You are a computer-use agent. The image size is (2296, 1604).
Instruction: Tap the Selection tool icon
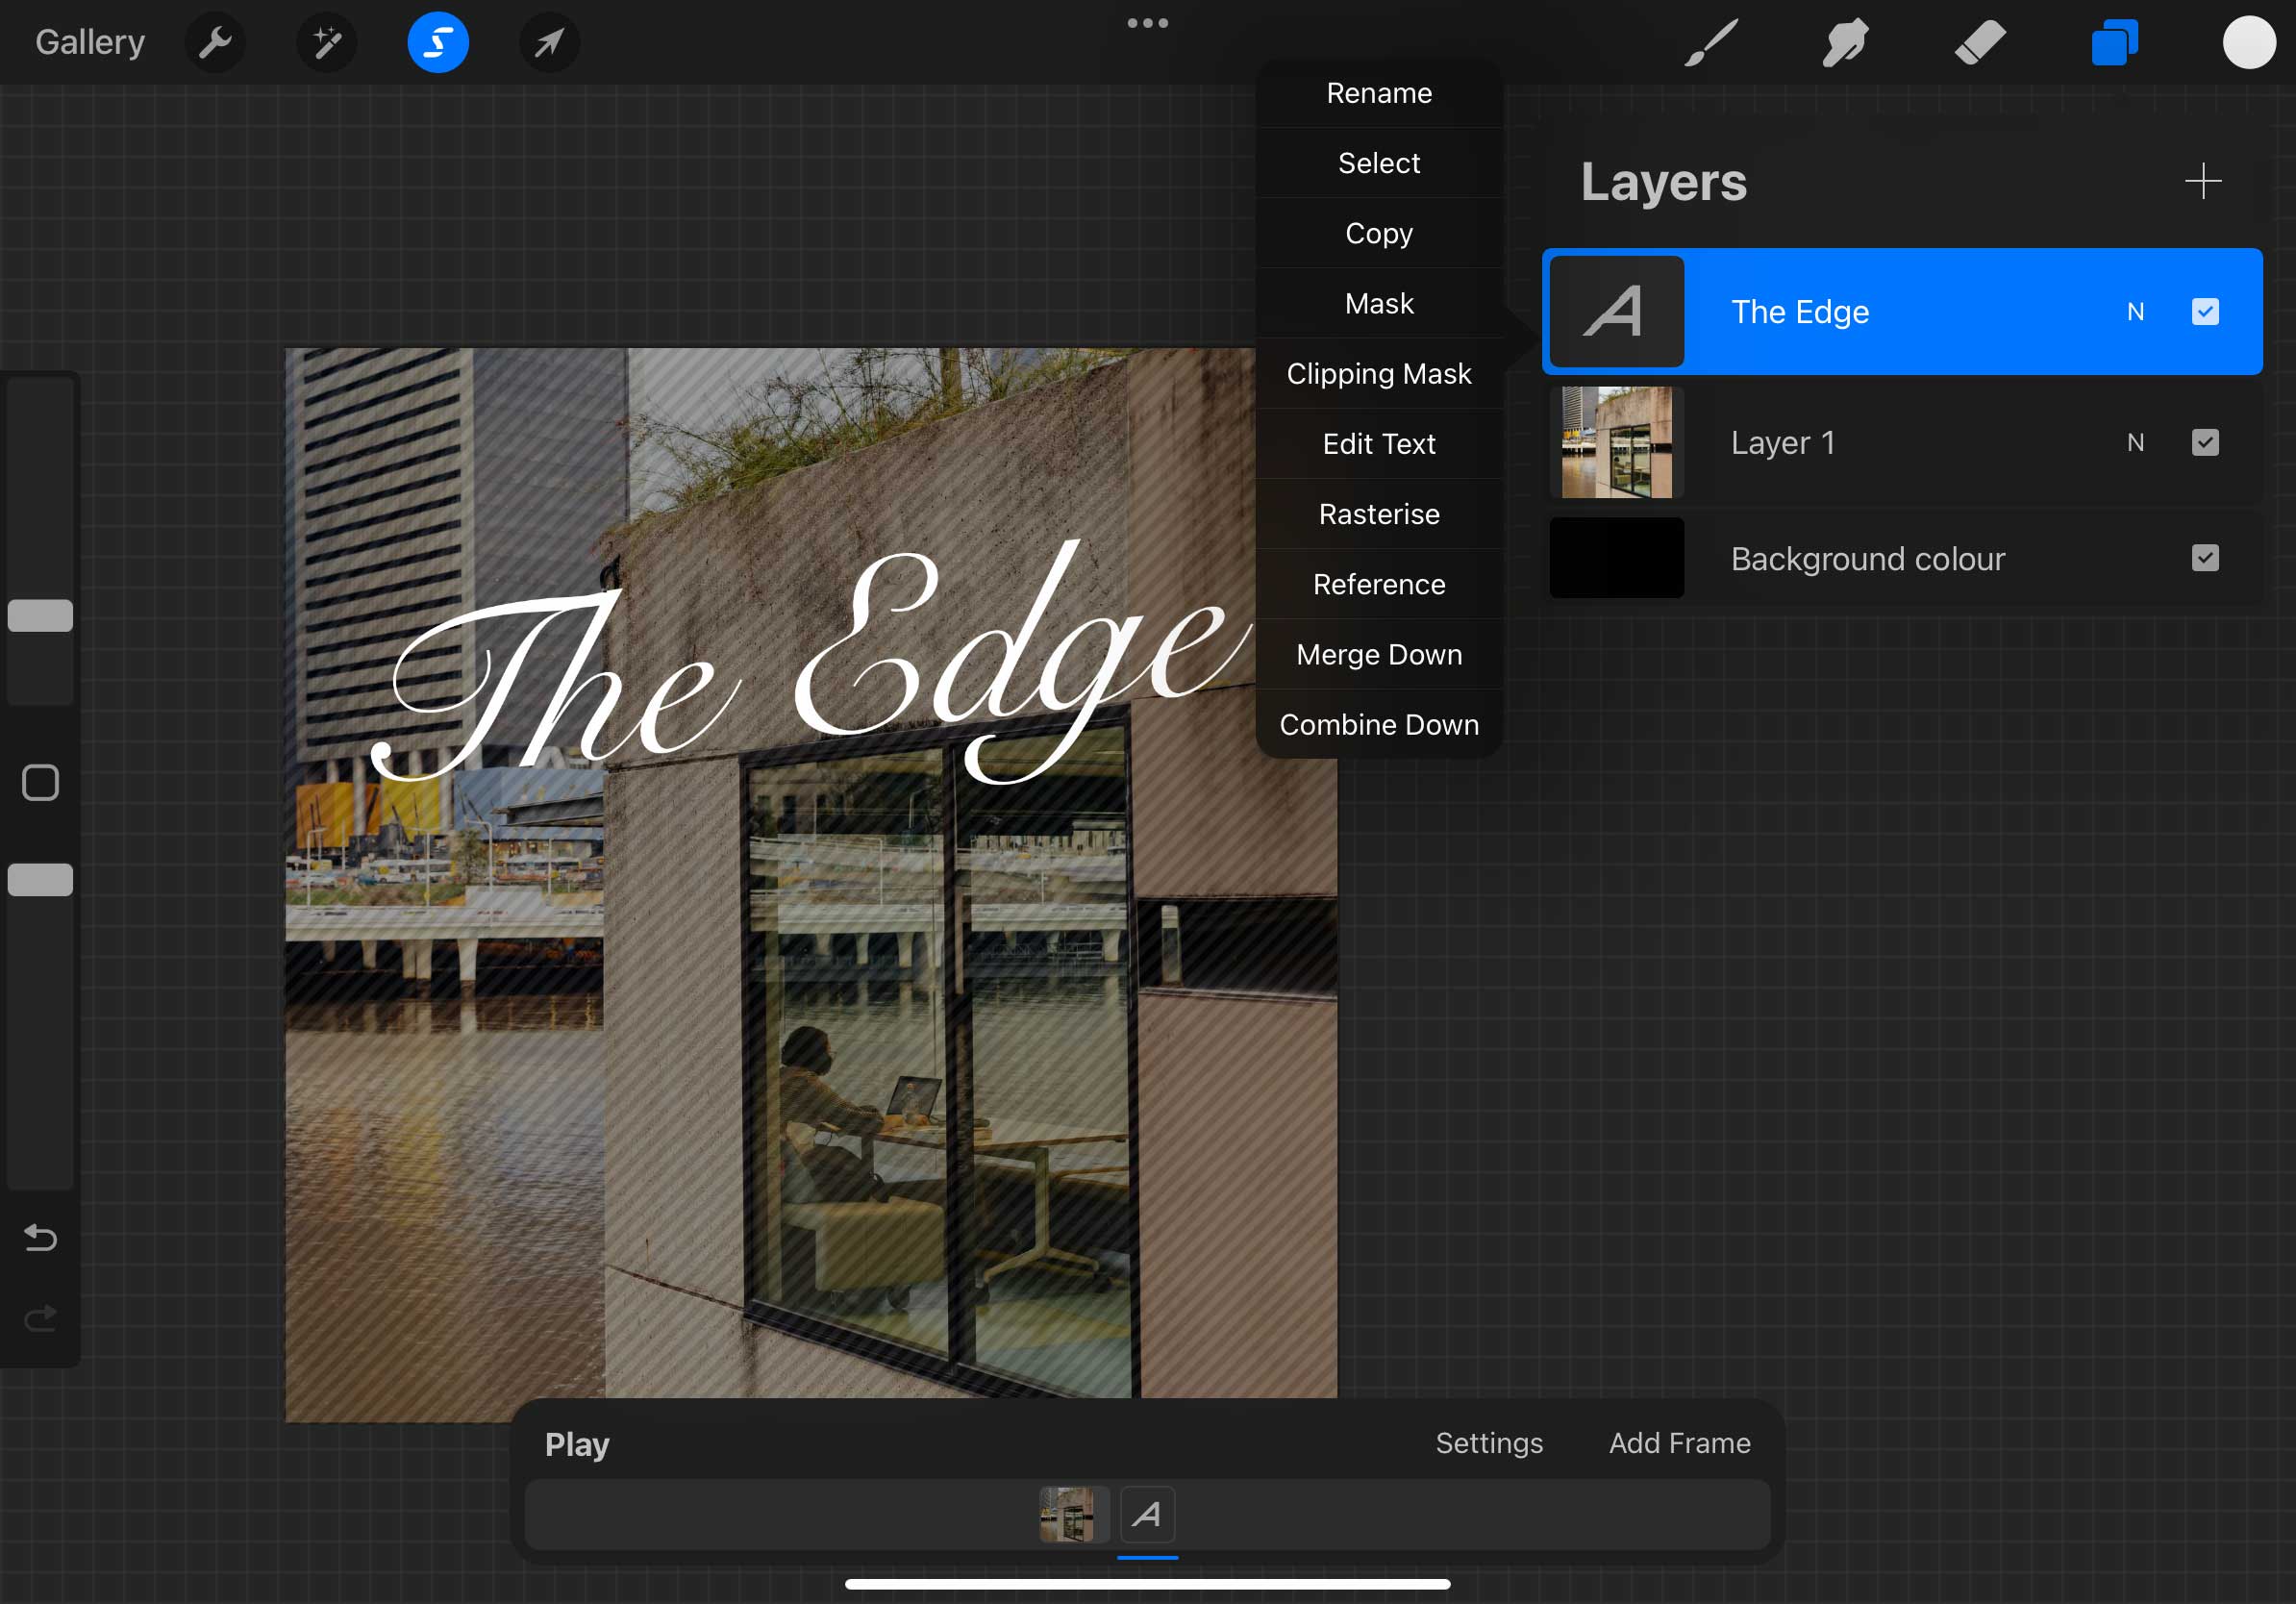coord(438,43)
